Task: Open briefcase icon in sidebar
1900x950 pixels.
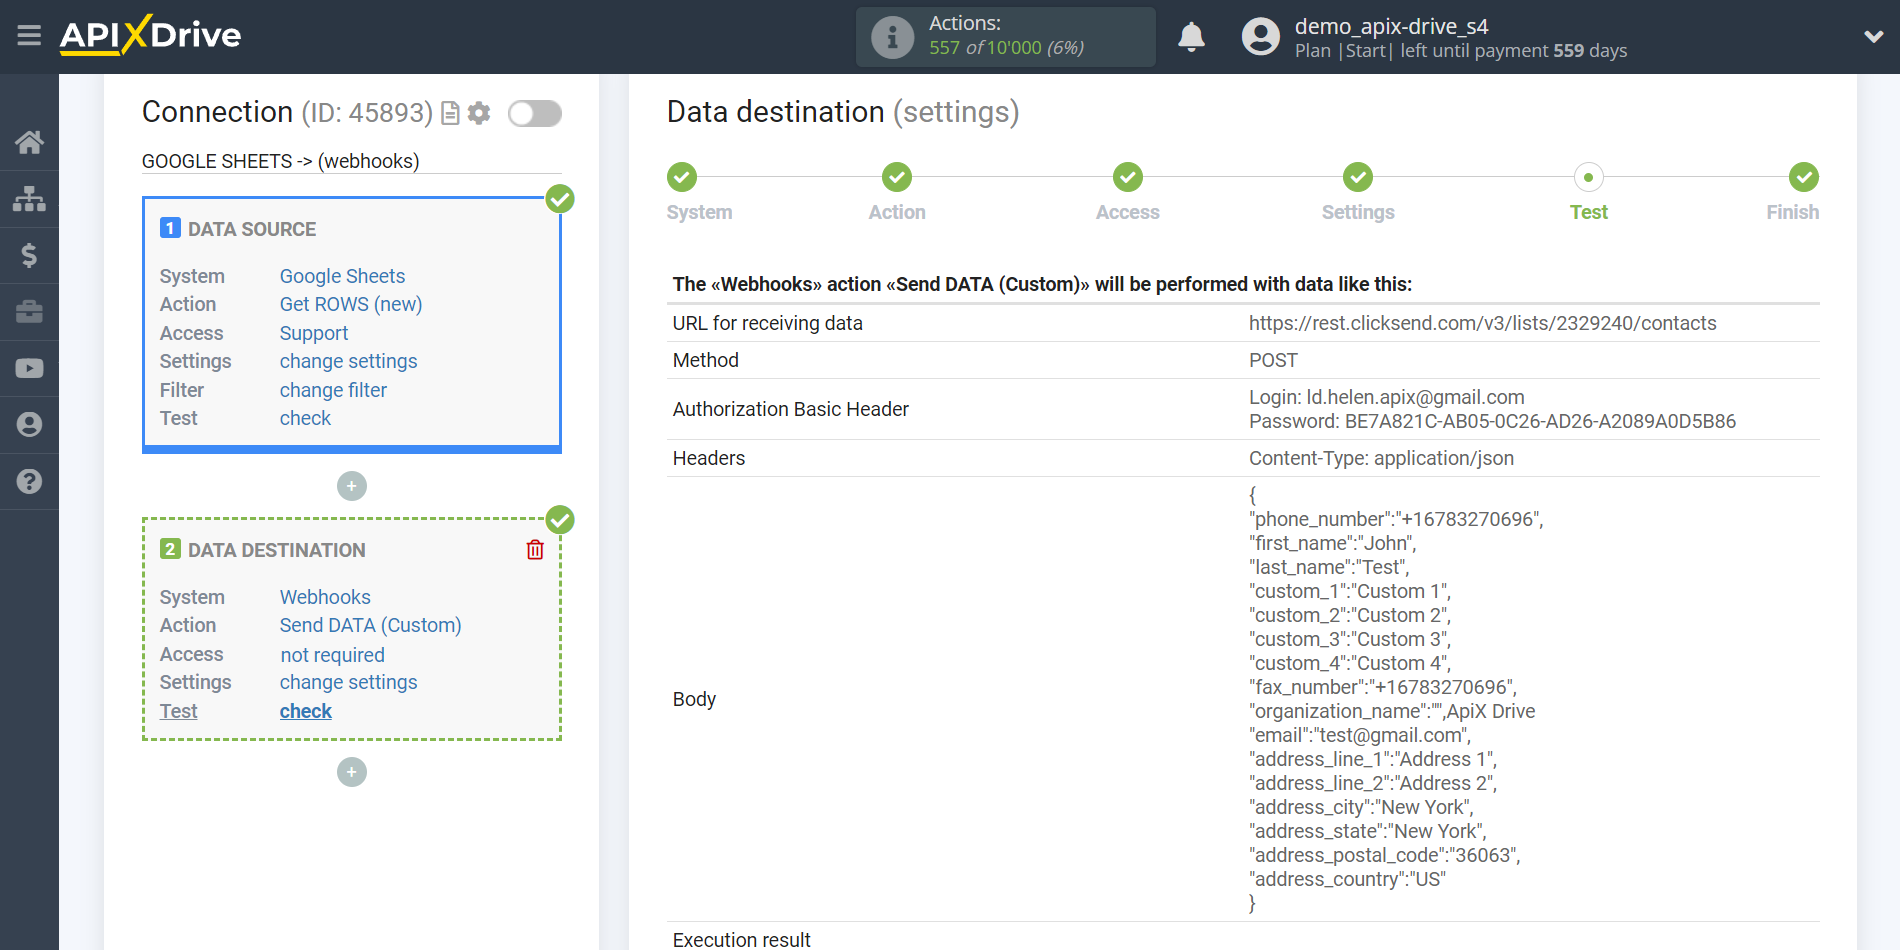Action: 29,312
